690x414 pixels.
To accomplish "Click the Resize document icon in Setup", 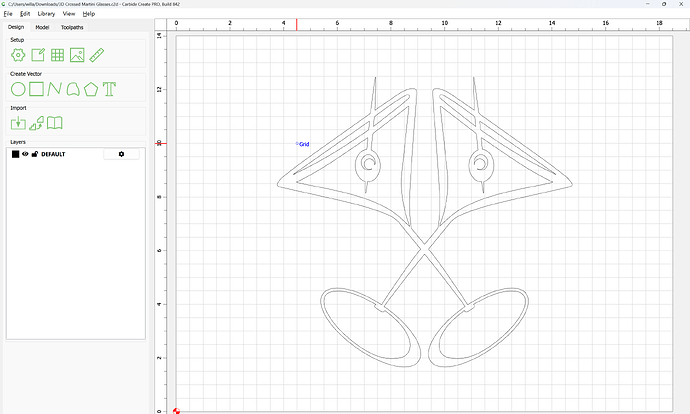I will coord(38,55).
